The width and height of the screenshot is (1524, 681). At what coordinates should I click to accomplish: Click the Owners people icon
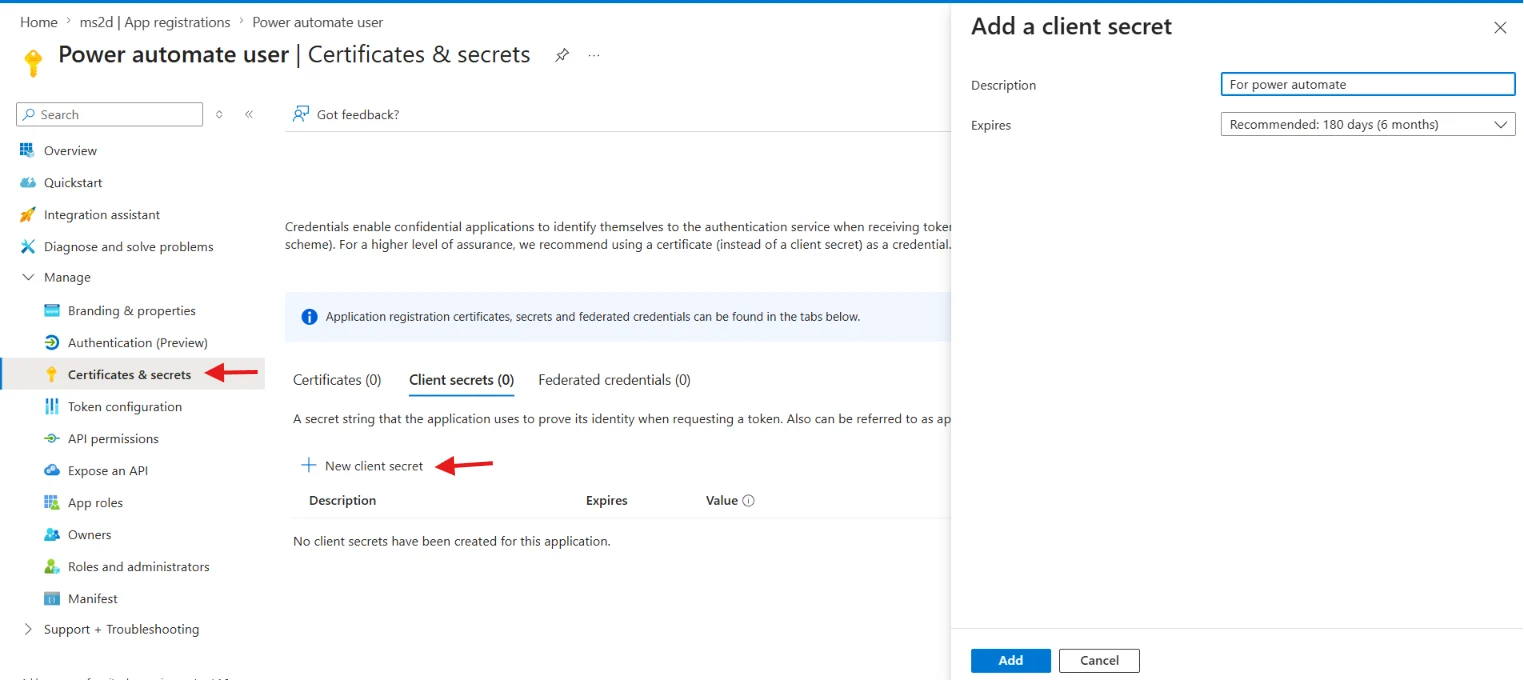tap(52, 535)
